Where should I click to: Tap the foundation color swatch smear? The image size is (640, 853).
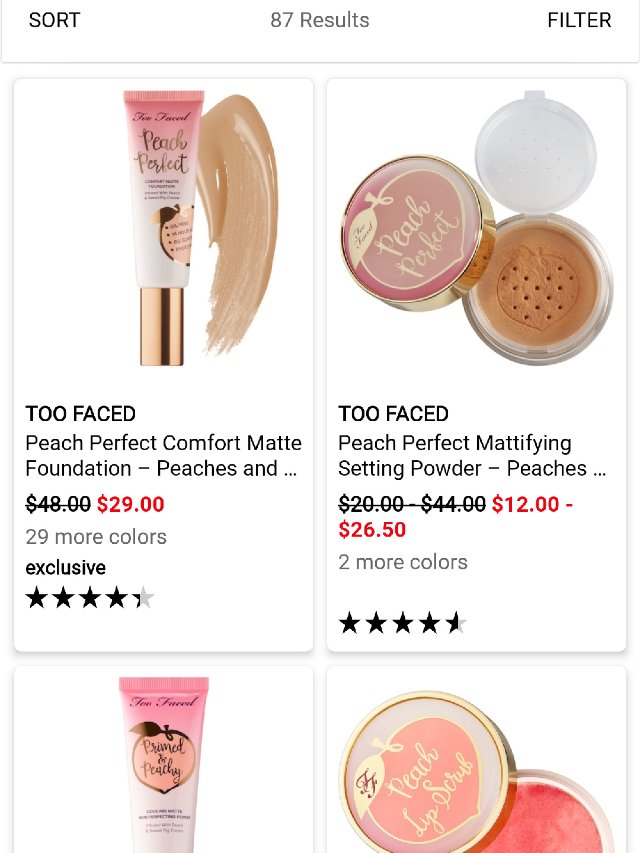238,224
